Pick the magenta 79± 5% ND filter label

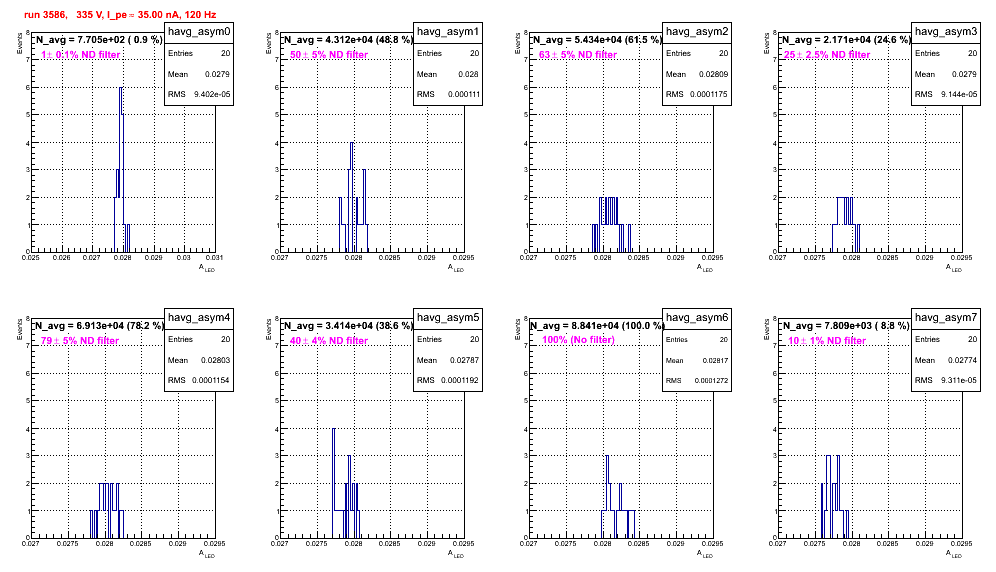pos(80,341)
